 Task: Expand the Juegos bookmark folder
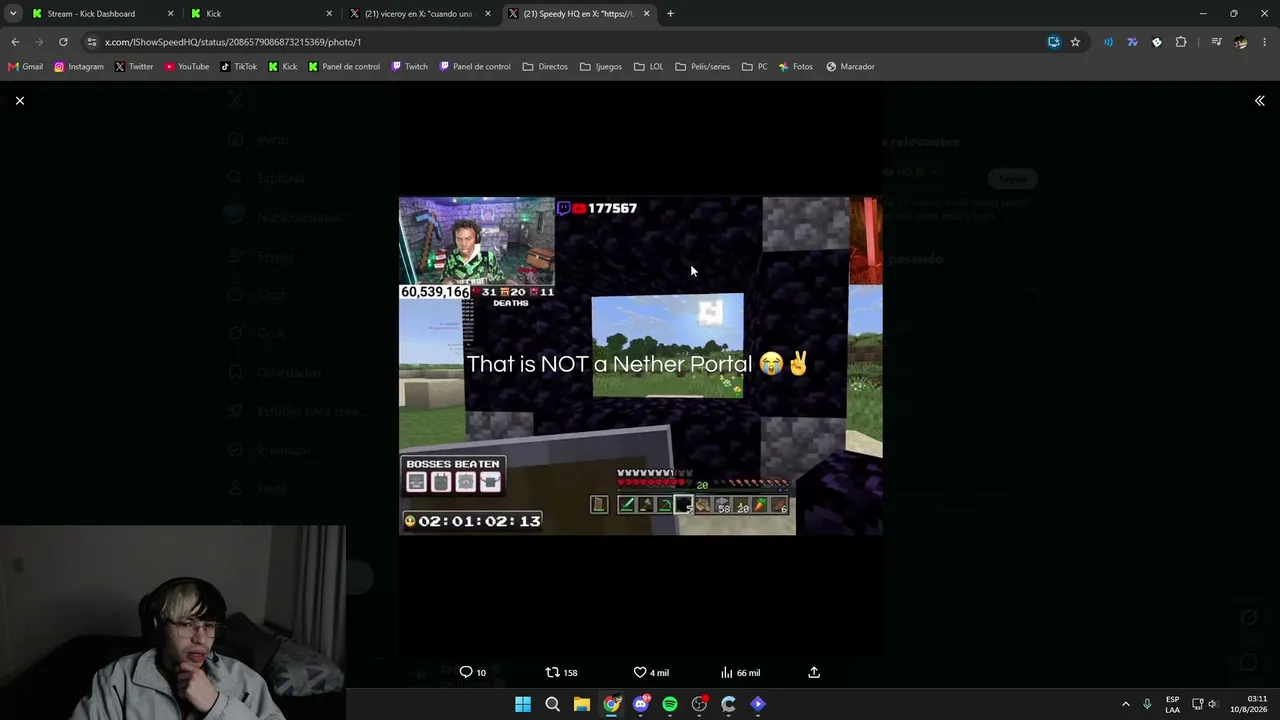pos(601,67)
